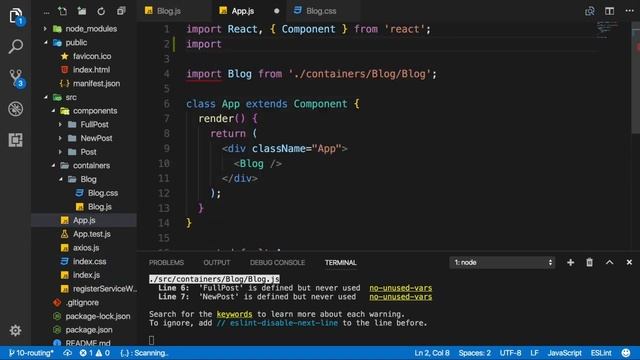Collapse the public folder
This screenshot has height=360, width=640.
(x=84, y=42)
